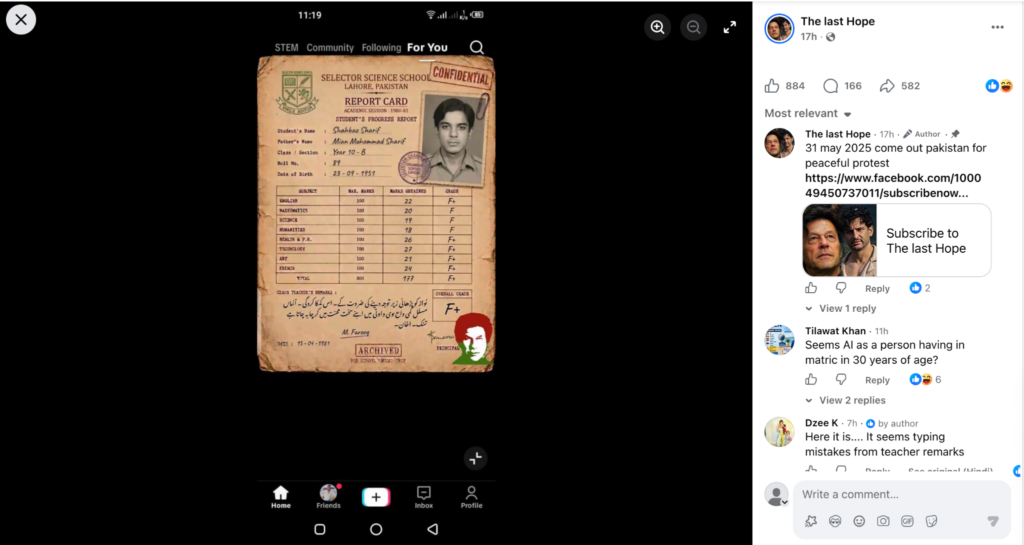Open The last Hope page name in header

tap(837, 21)
